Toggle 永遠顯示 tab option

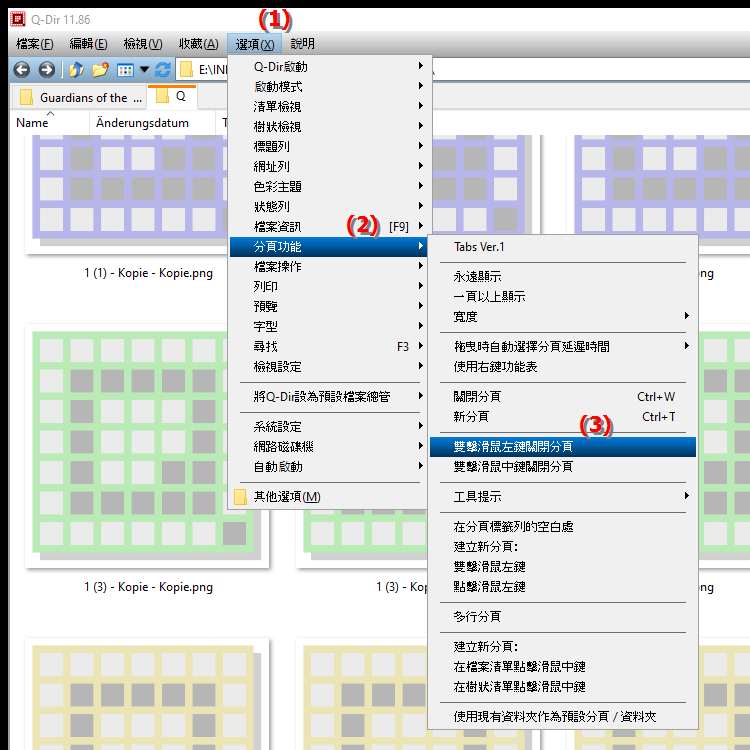[x=477, y=277]
